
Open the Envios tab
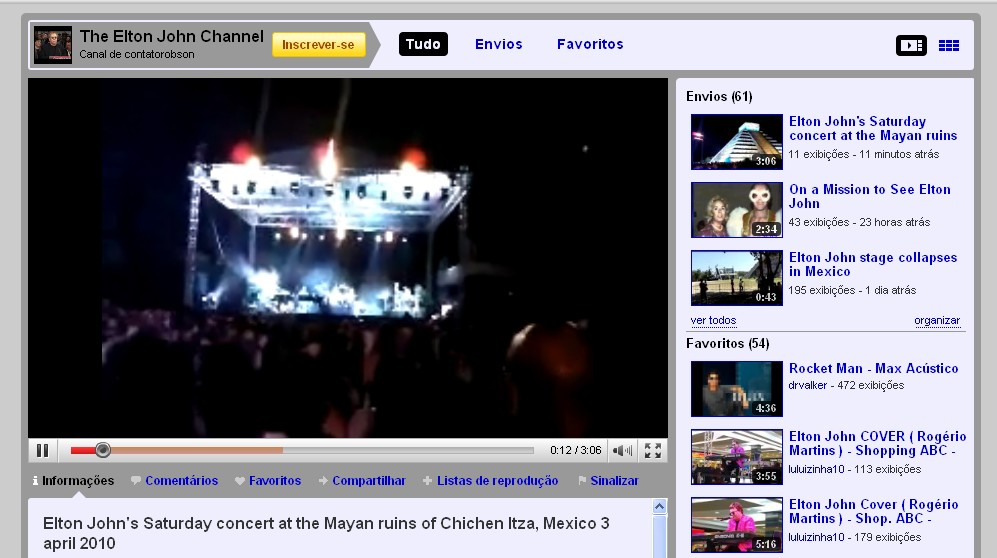tap(498, 44)
